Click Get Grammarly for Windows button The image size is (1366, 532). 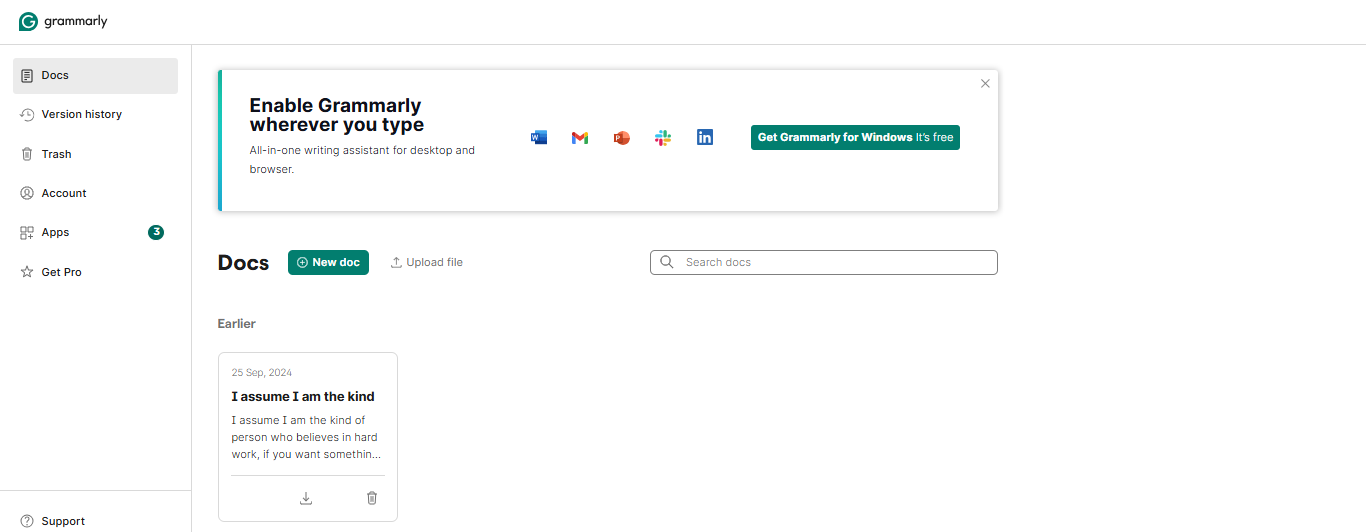pos(855,138)
